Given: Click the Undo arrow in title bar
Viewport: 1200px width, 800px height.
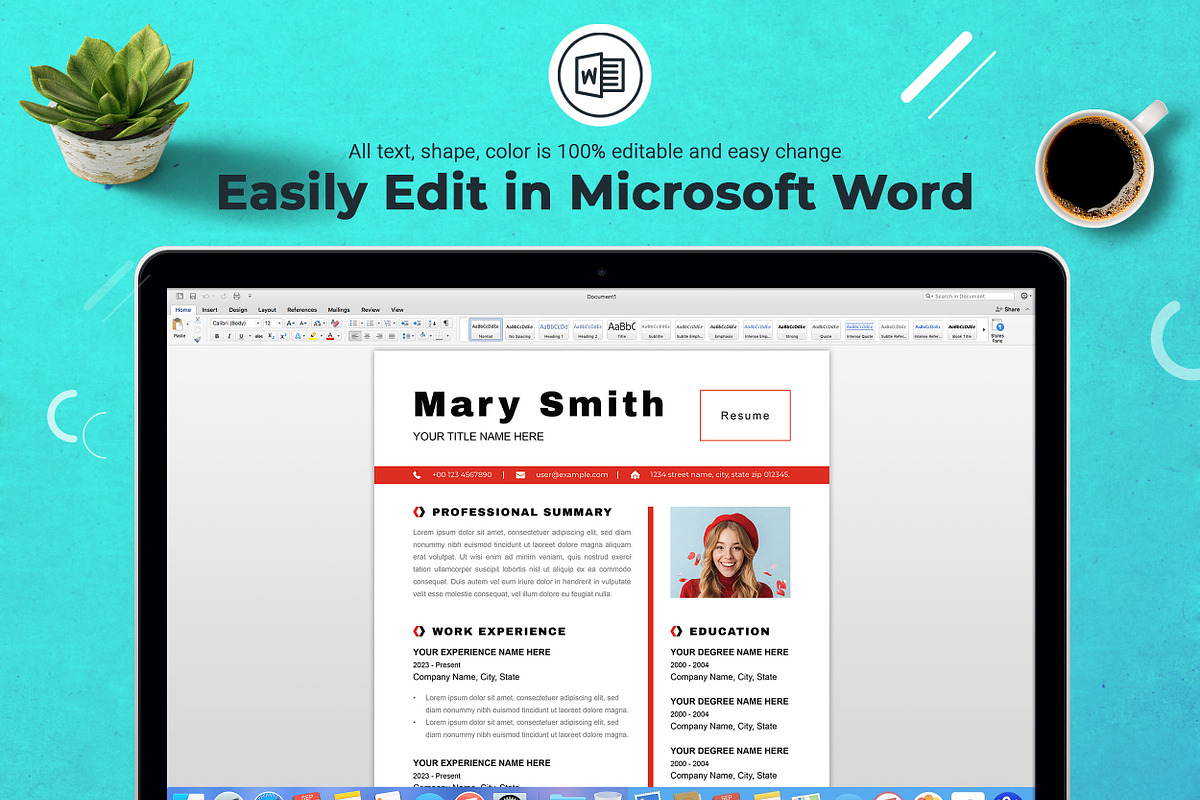Looking at the screenshot, I should click(206, 296).
